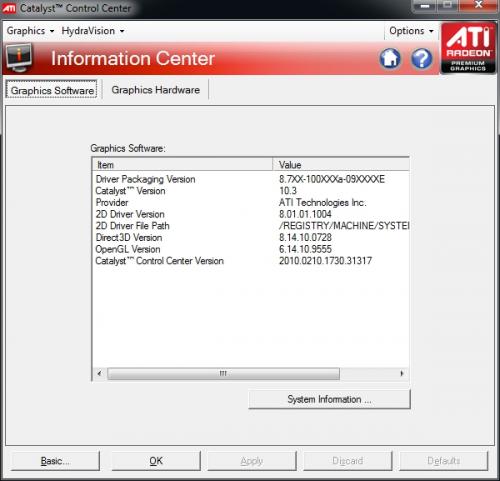Select the OpenGL Version row
Screen dimensions: 500x481
(251, 249)
